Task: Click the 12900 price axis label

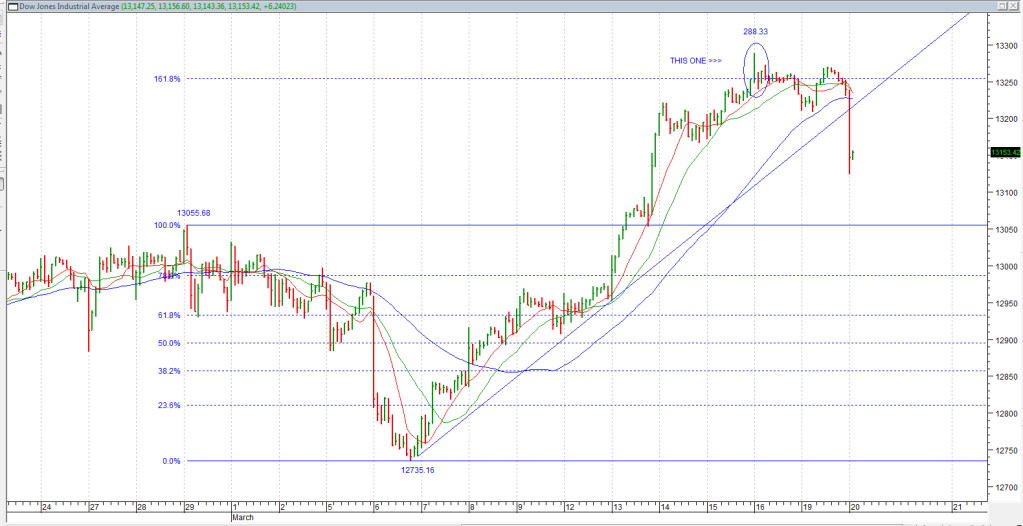Action: 1005,340
